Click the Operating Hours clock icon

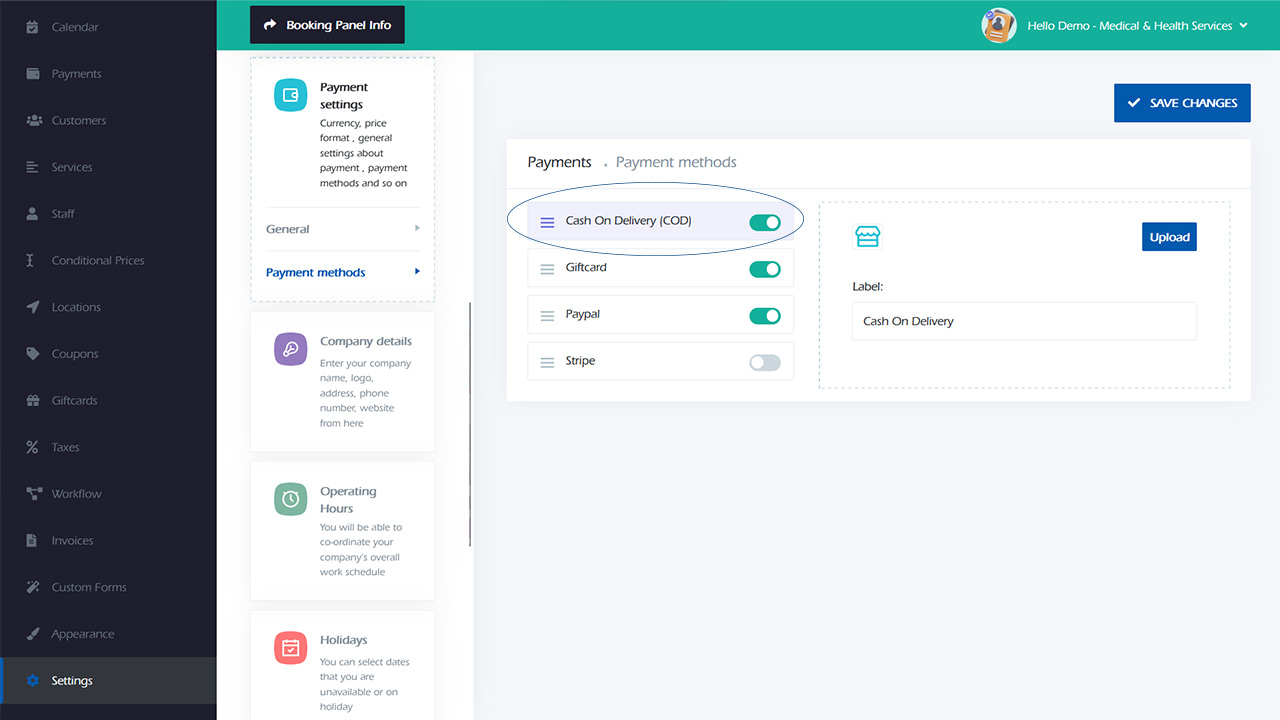click(x=291, y=499)
